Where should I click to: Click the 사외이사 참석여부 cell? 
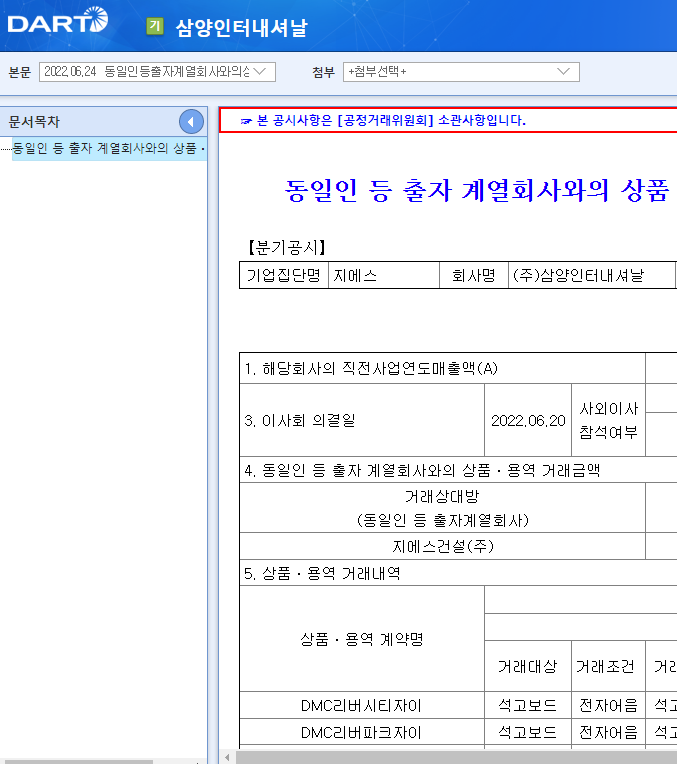(x=608, y=420)
